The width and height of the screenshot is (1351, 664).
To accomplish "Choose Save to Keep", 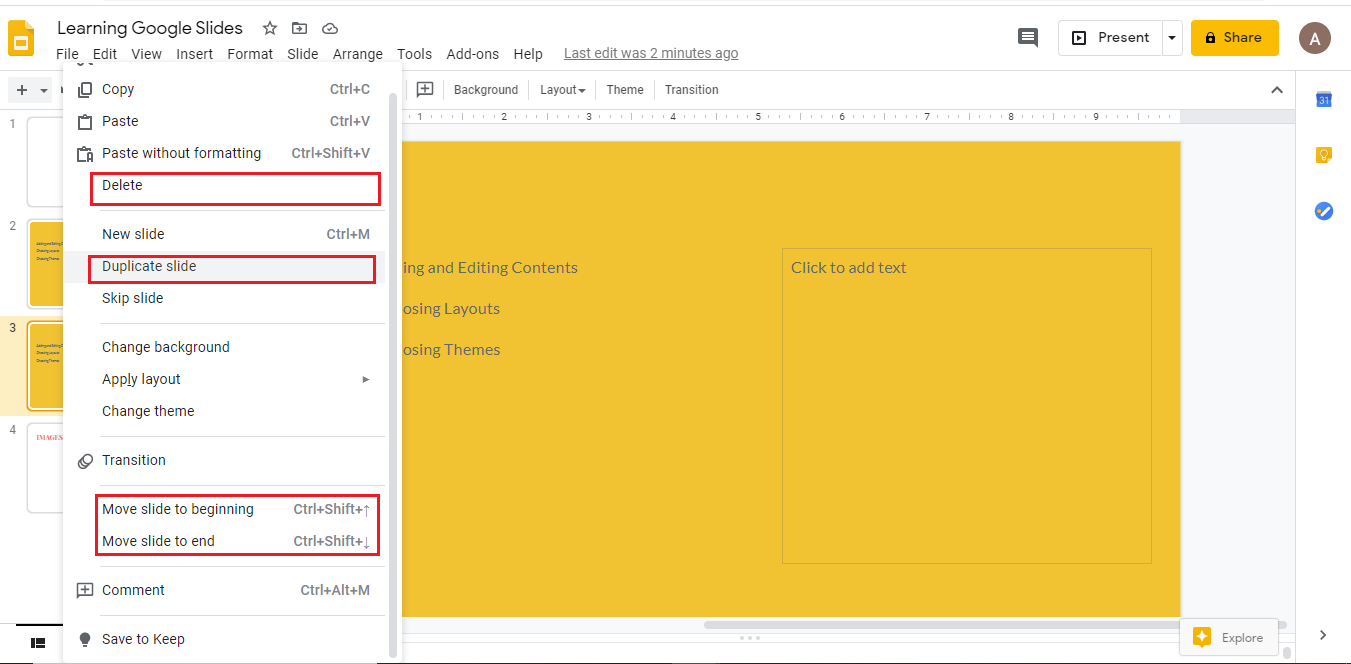I will pyautogui.click(x=224, y=639).
